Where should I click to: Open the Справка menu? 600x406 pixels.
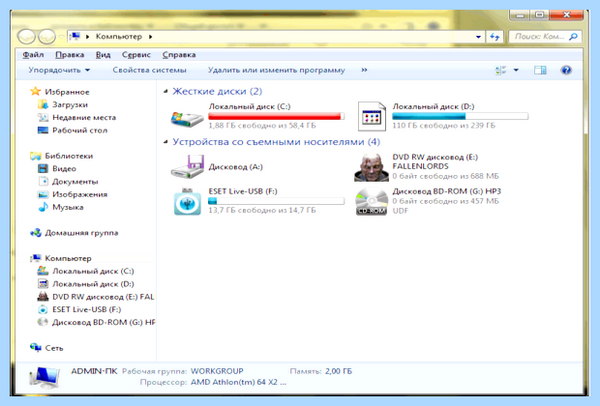point(179,55)
